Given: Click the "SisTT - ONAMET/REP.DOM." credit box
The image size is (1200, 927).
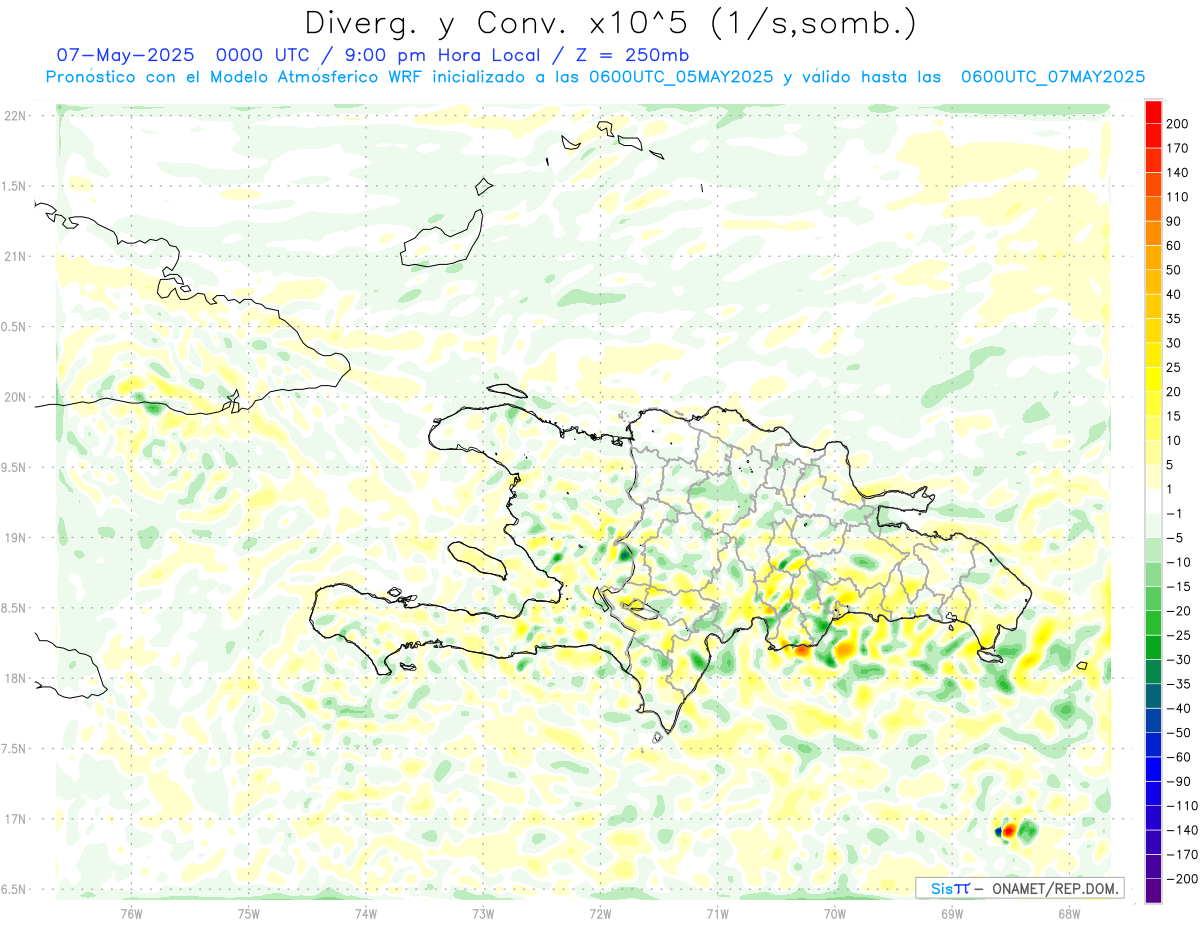Looking at the screenshot, I should coord(1019,888).
